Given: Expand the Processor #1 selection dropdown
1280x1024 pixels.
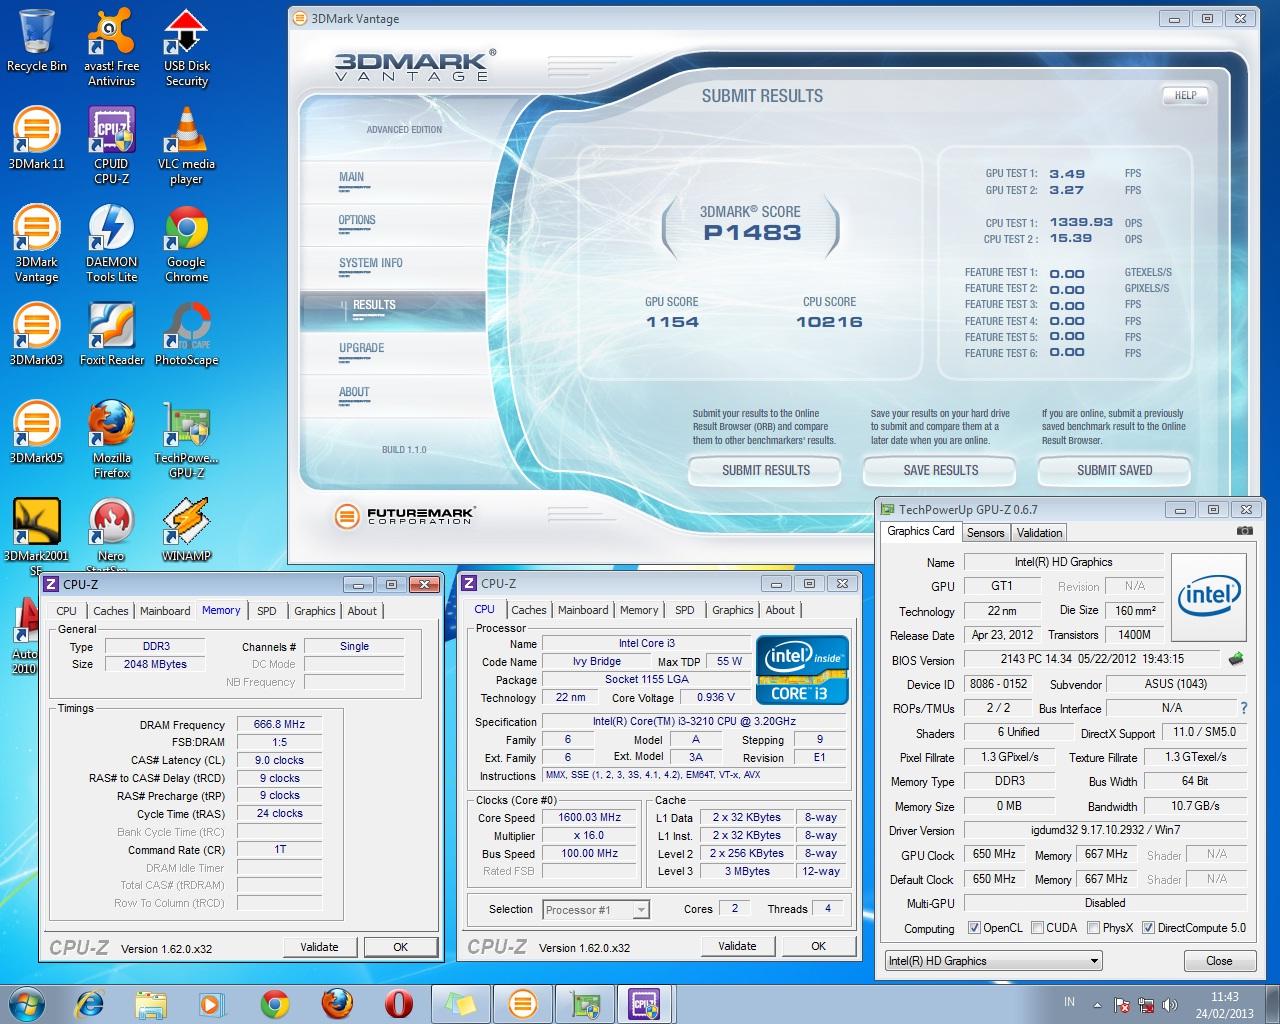Looking at the screenshot, I should (641, 909).
